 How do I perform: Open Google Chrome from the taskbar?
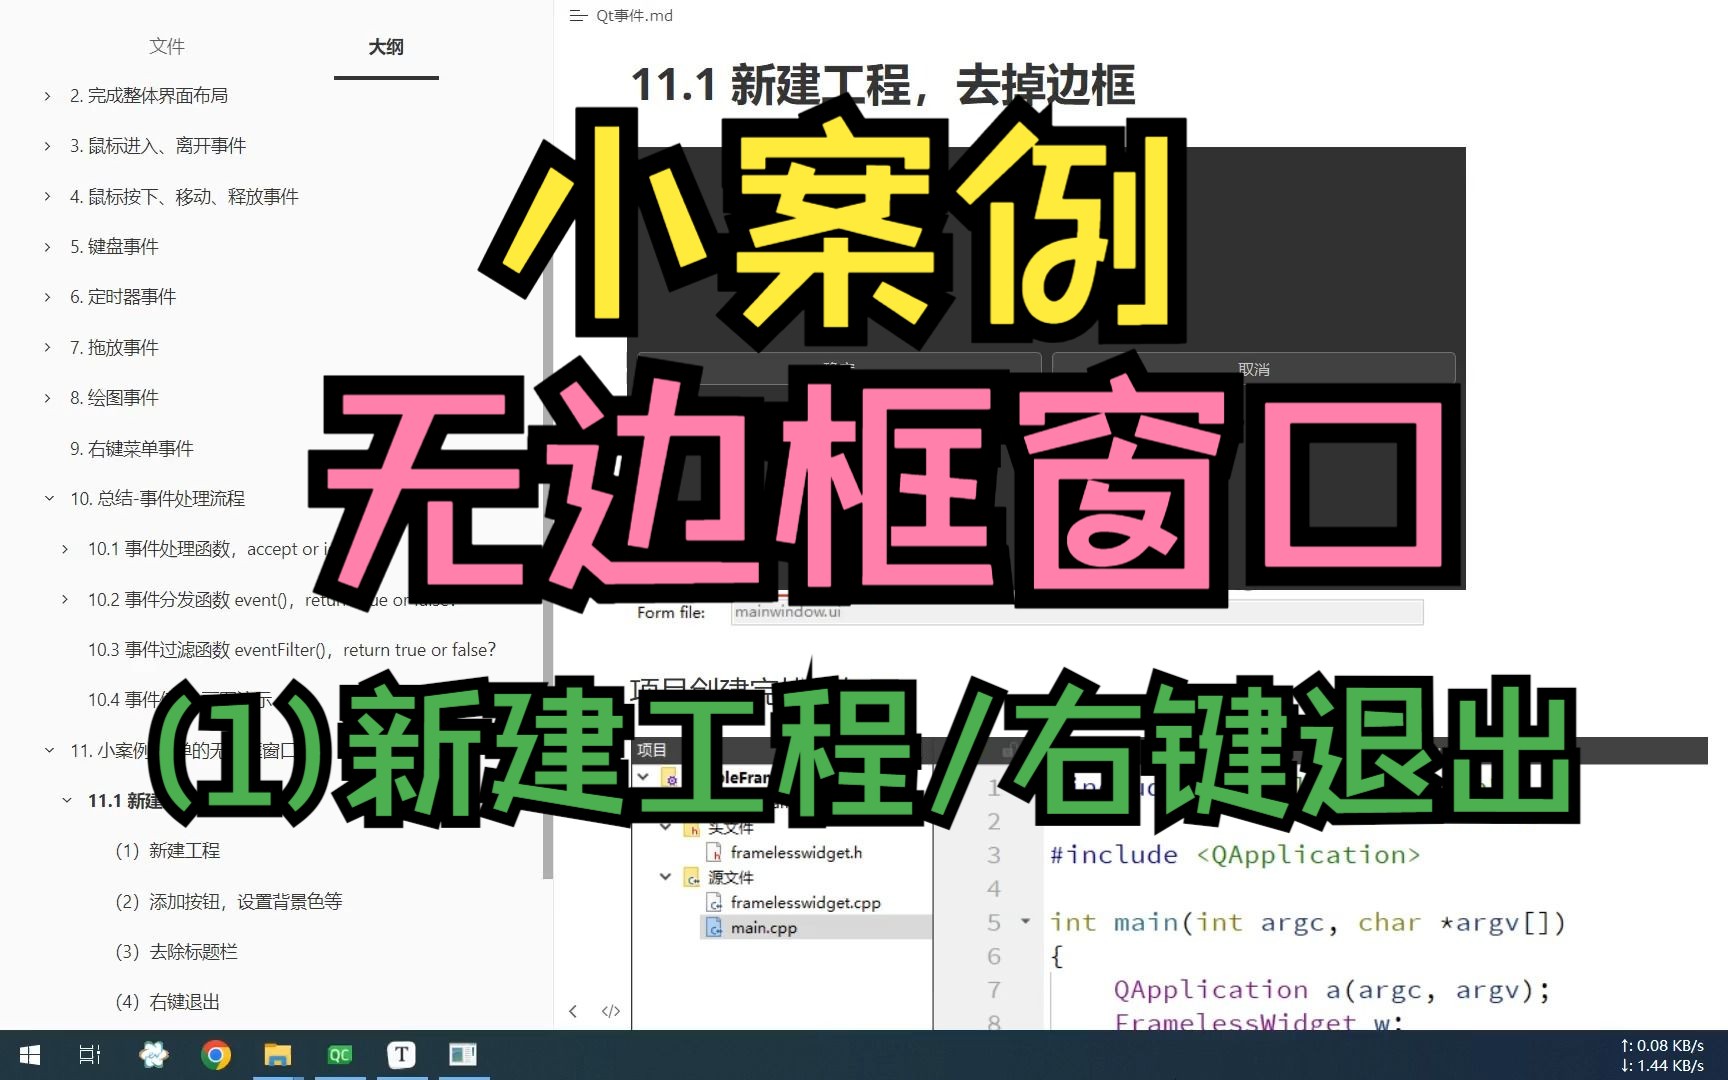(x=215, y=1055)
